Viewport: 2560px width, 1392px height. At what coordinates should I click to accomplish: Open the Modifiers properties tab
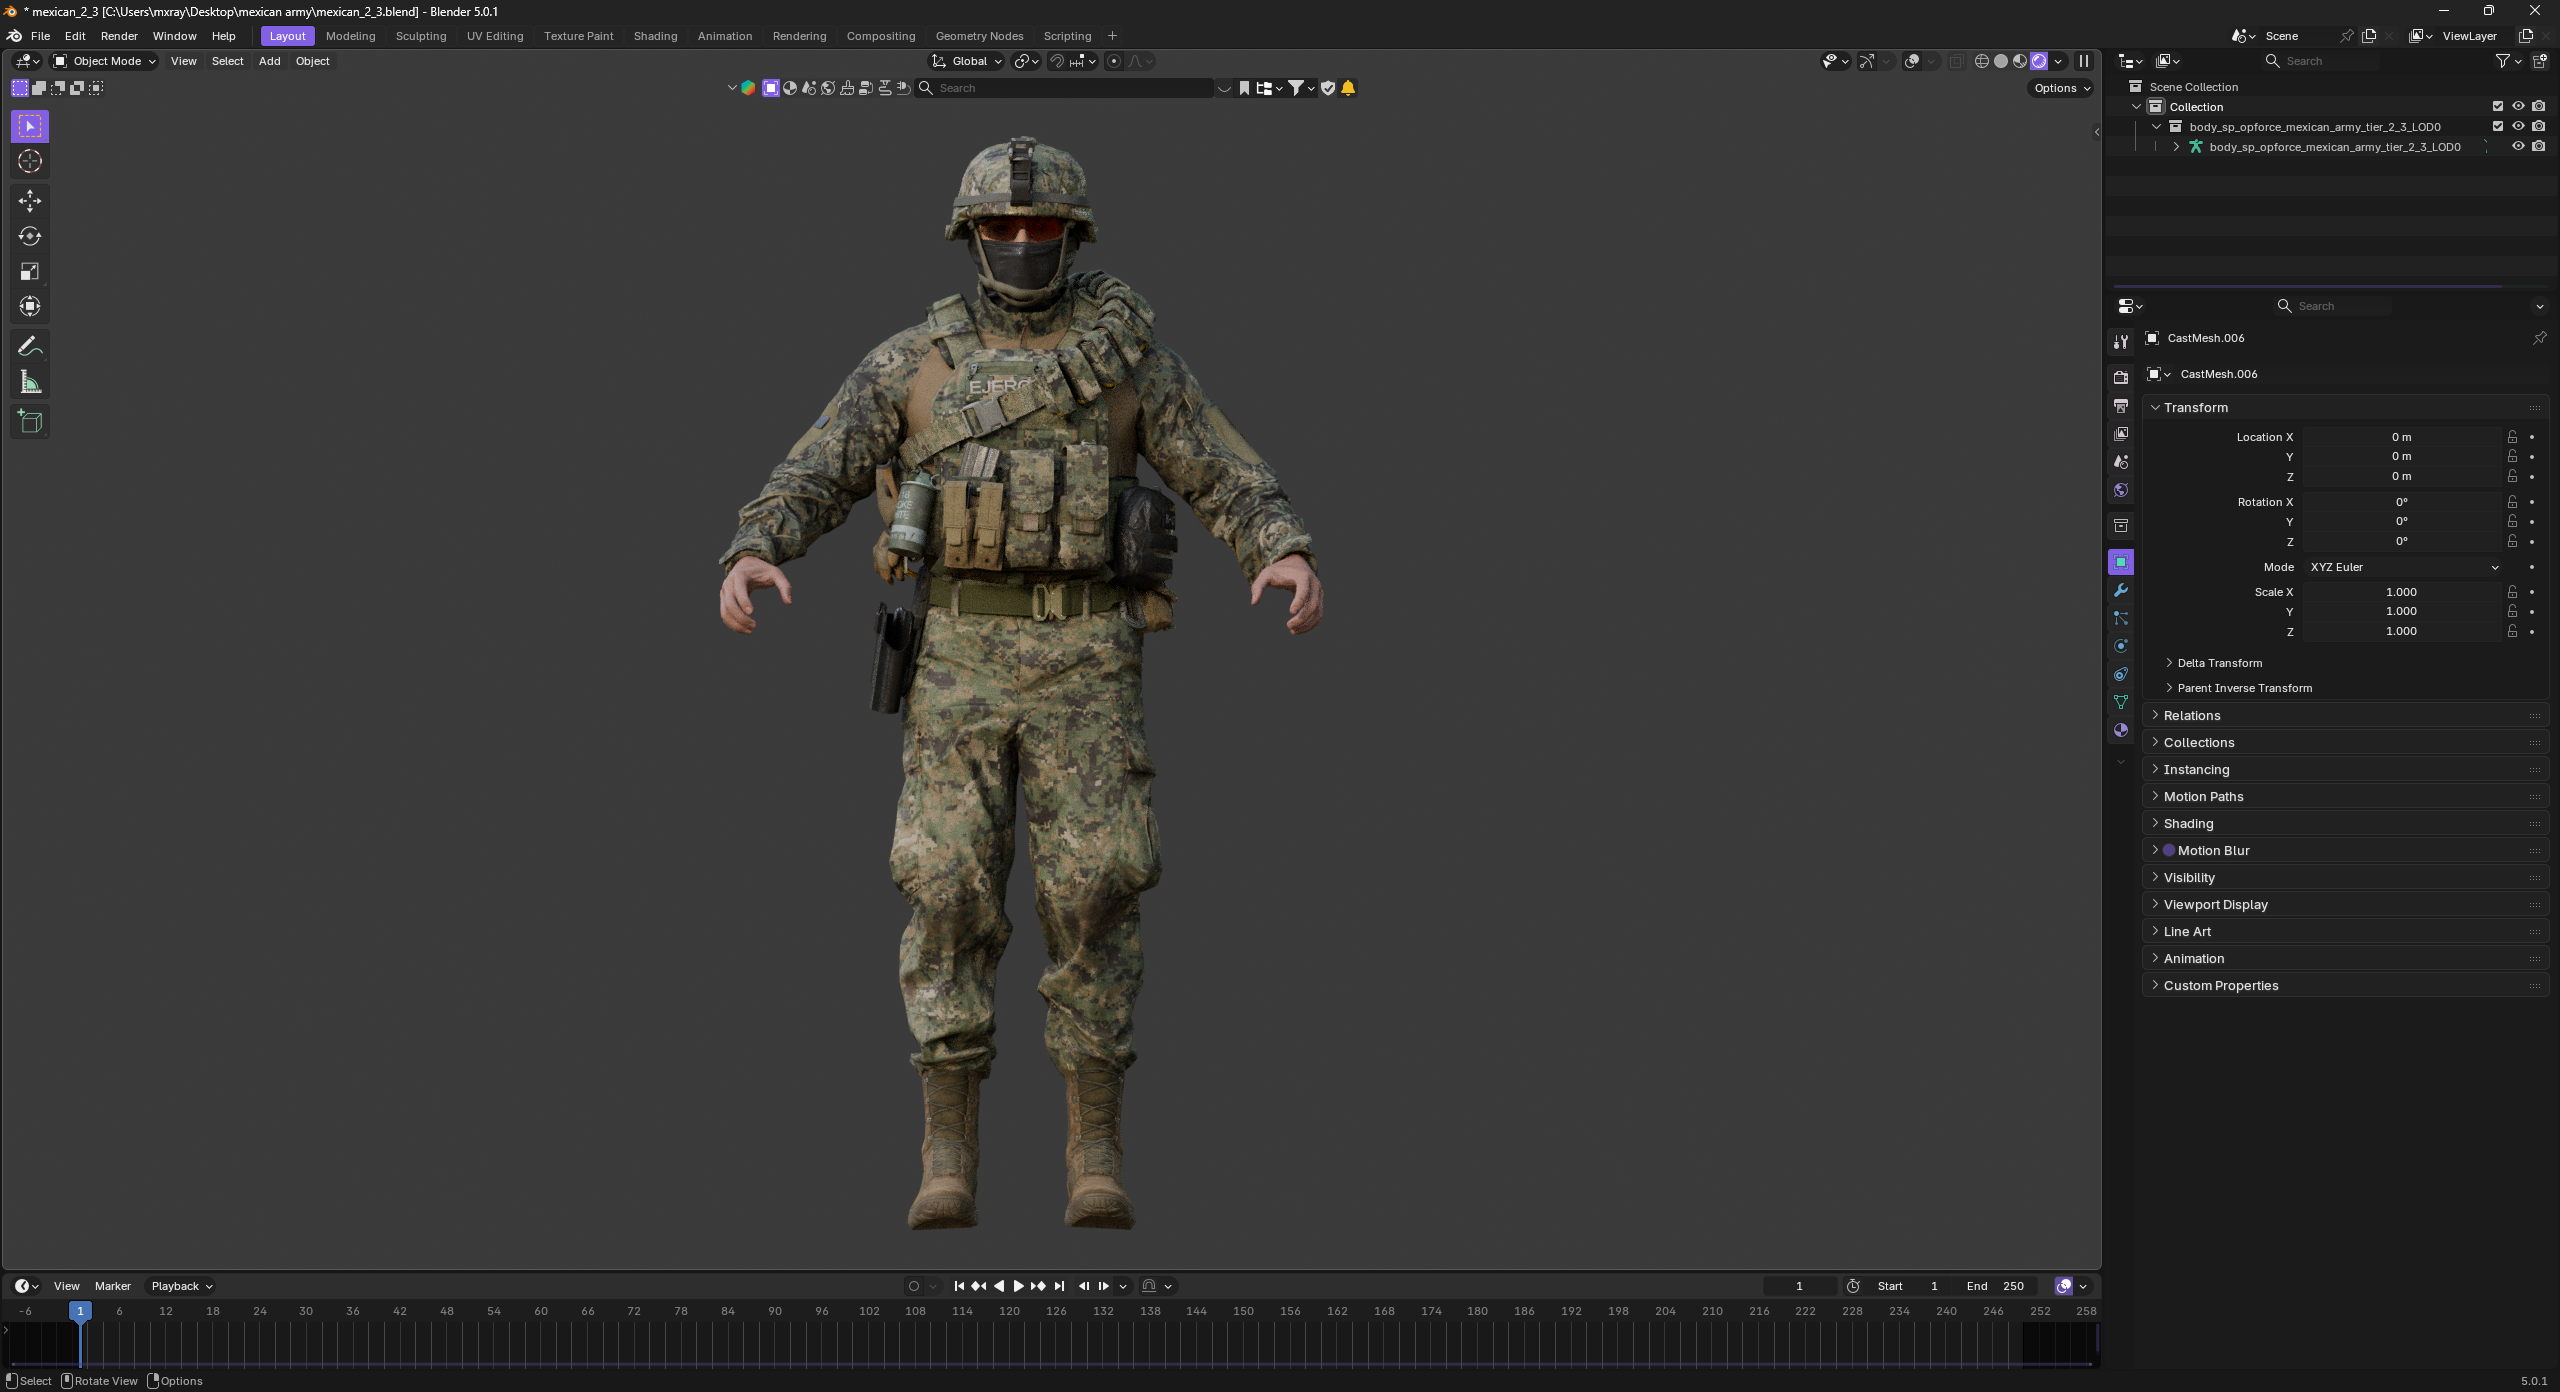click(2121, 590)
